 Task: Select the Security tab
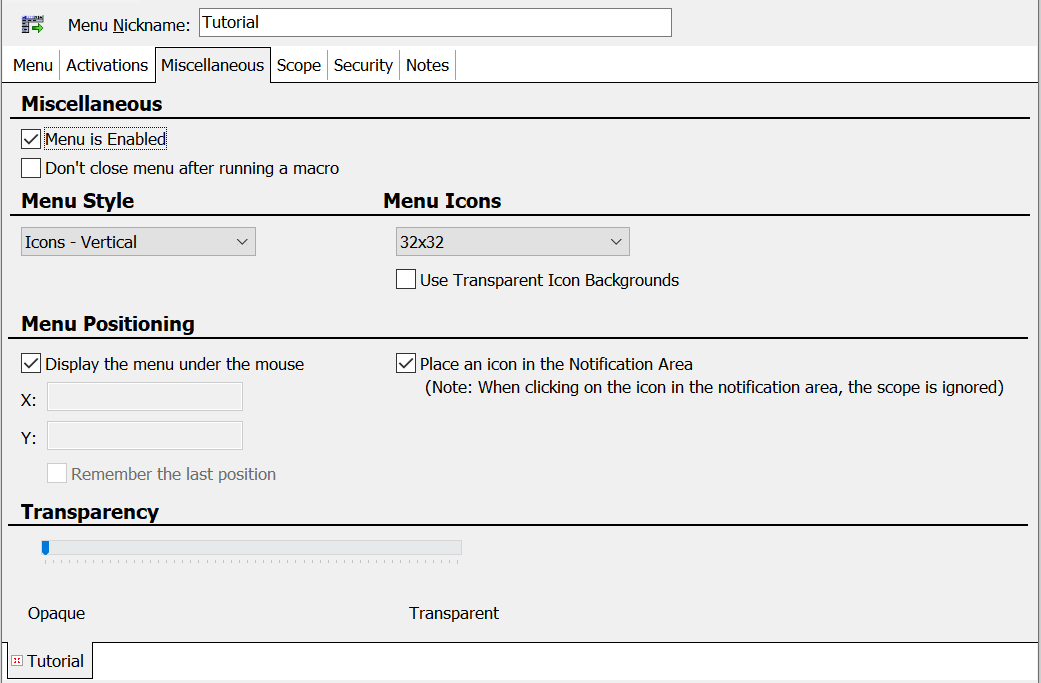tap(363, 65)
